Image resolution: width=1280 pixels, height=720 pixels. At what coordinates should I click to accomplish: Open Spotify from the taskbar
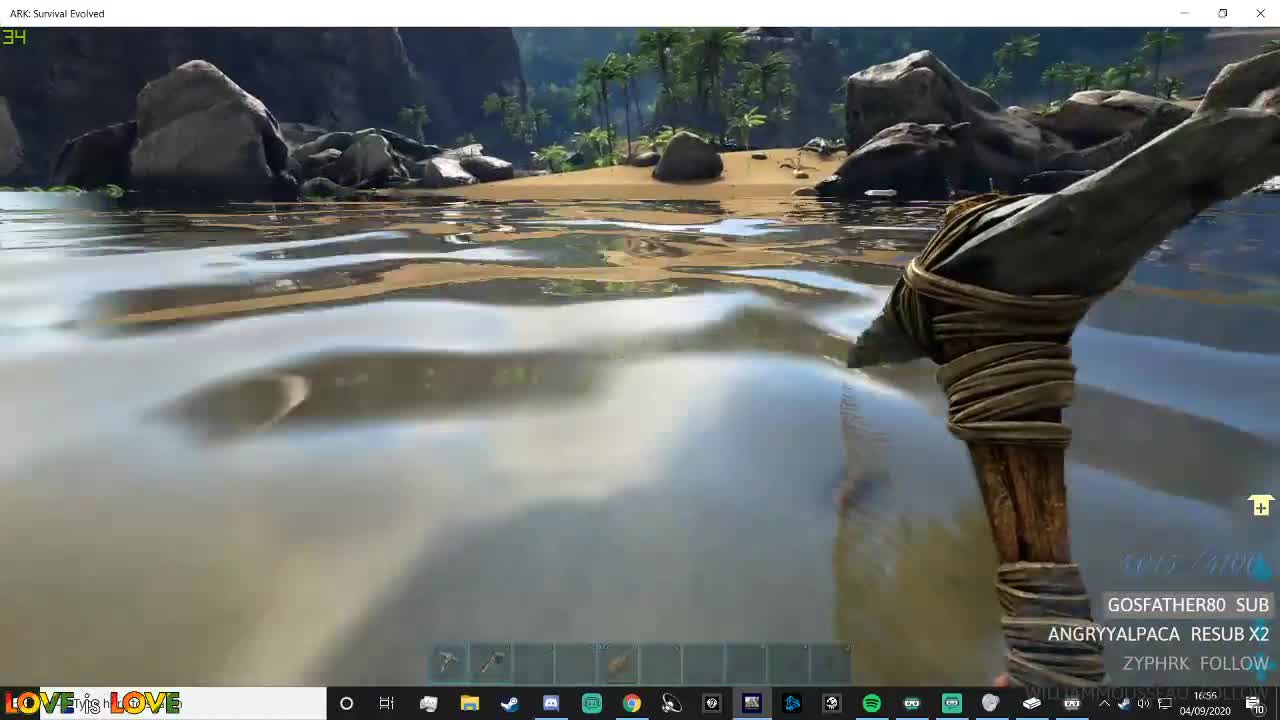[872, 703]
